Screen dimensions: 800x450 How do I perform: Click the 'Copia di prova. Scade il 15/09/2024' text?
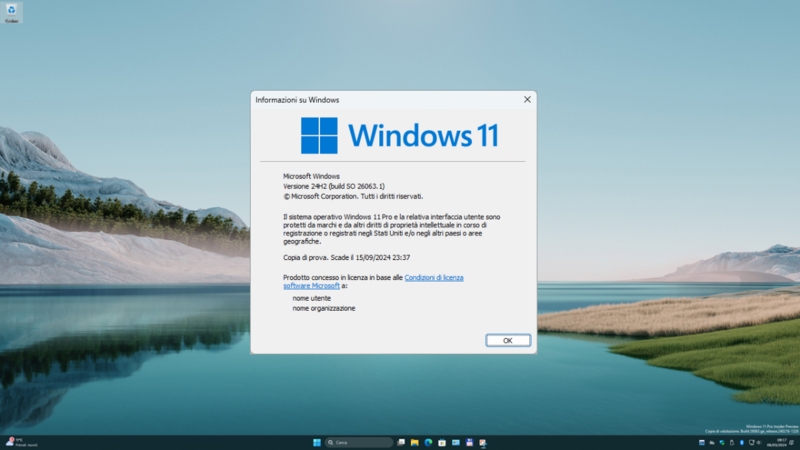click(346, 258)
